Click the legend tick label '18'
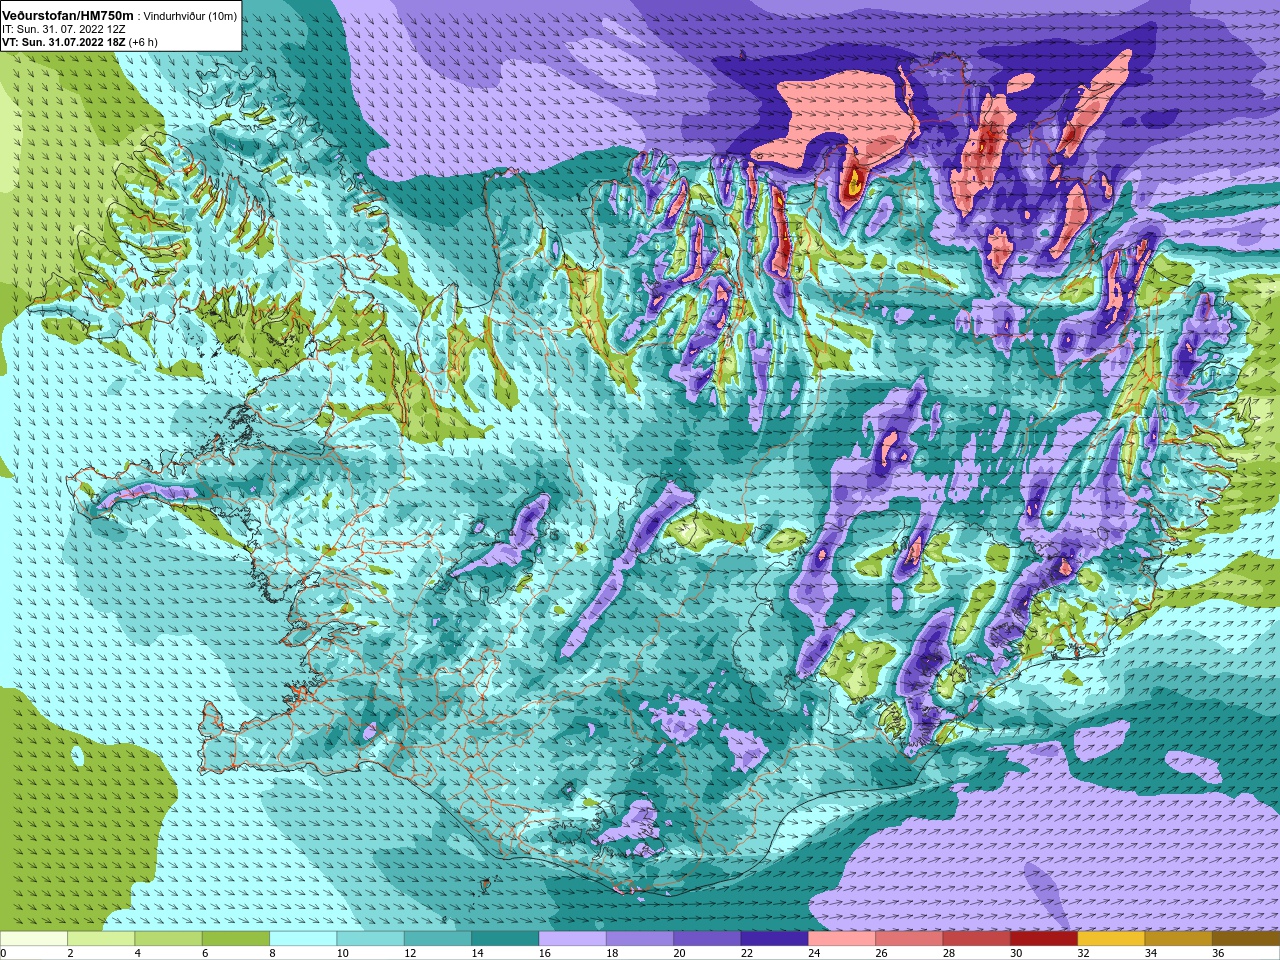Viewport: 1280px width, 960px height. pyautogui.click(x=611, y=953)
